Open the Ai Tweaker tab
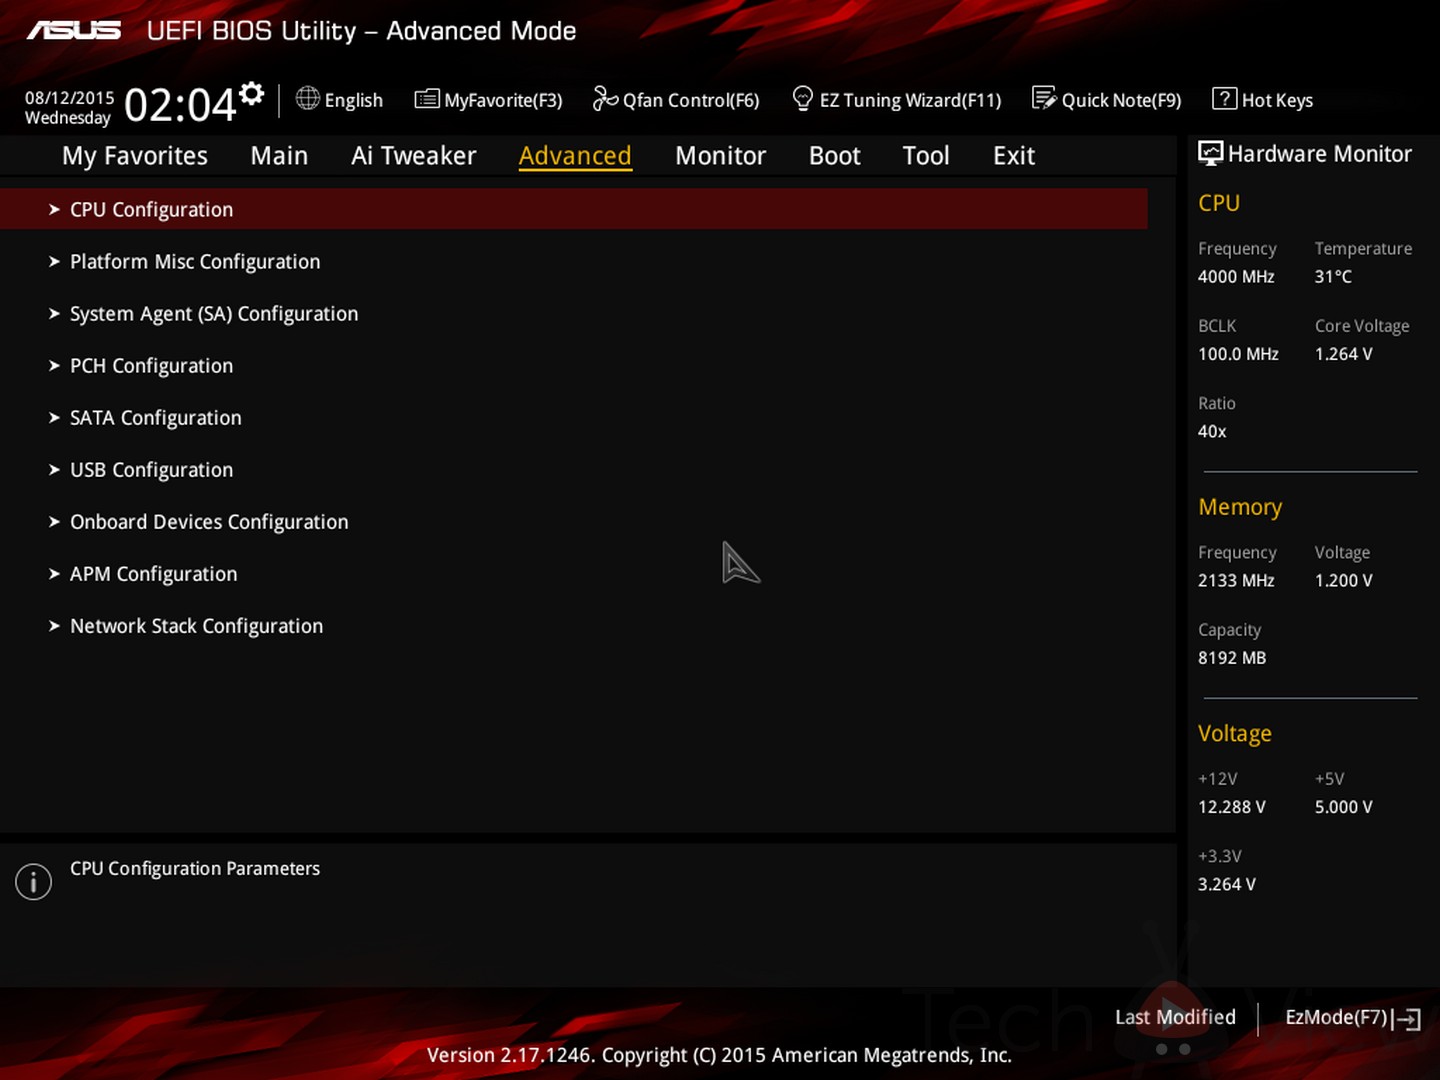Image resolution: width=1440 pixels, height=1080 pixels. coord(413,156)
